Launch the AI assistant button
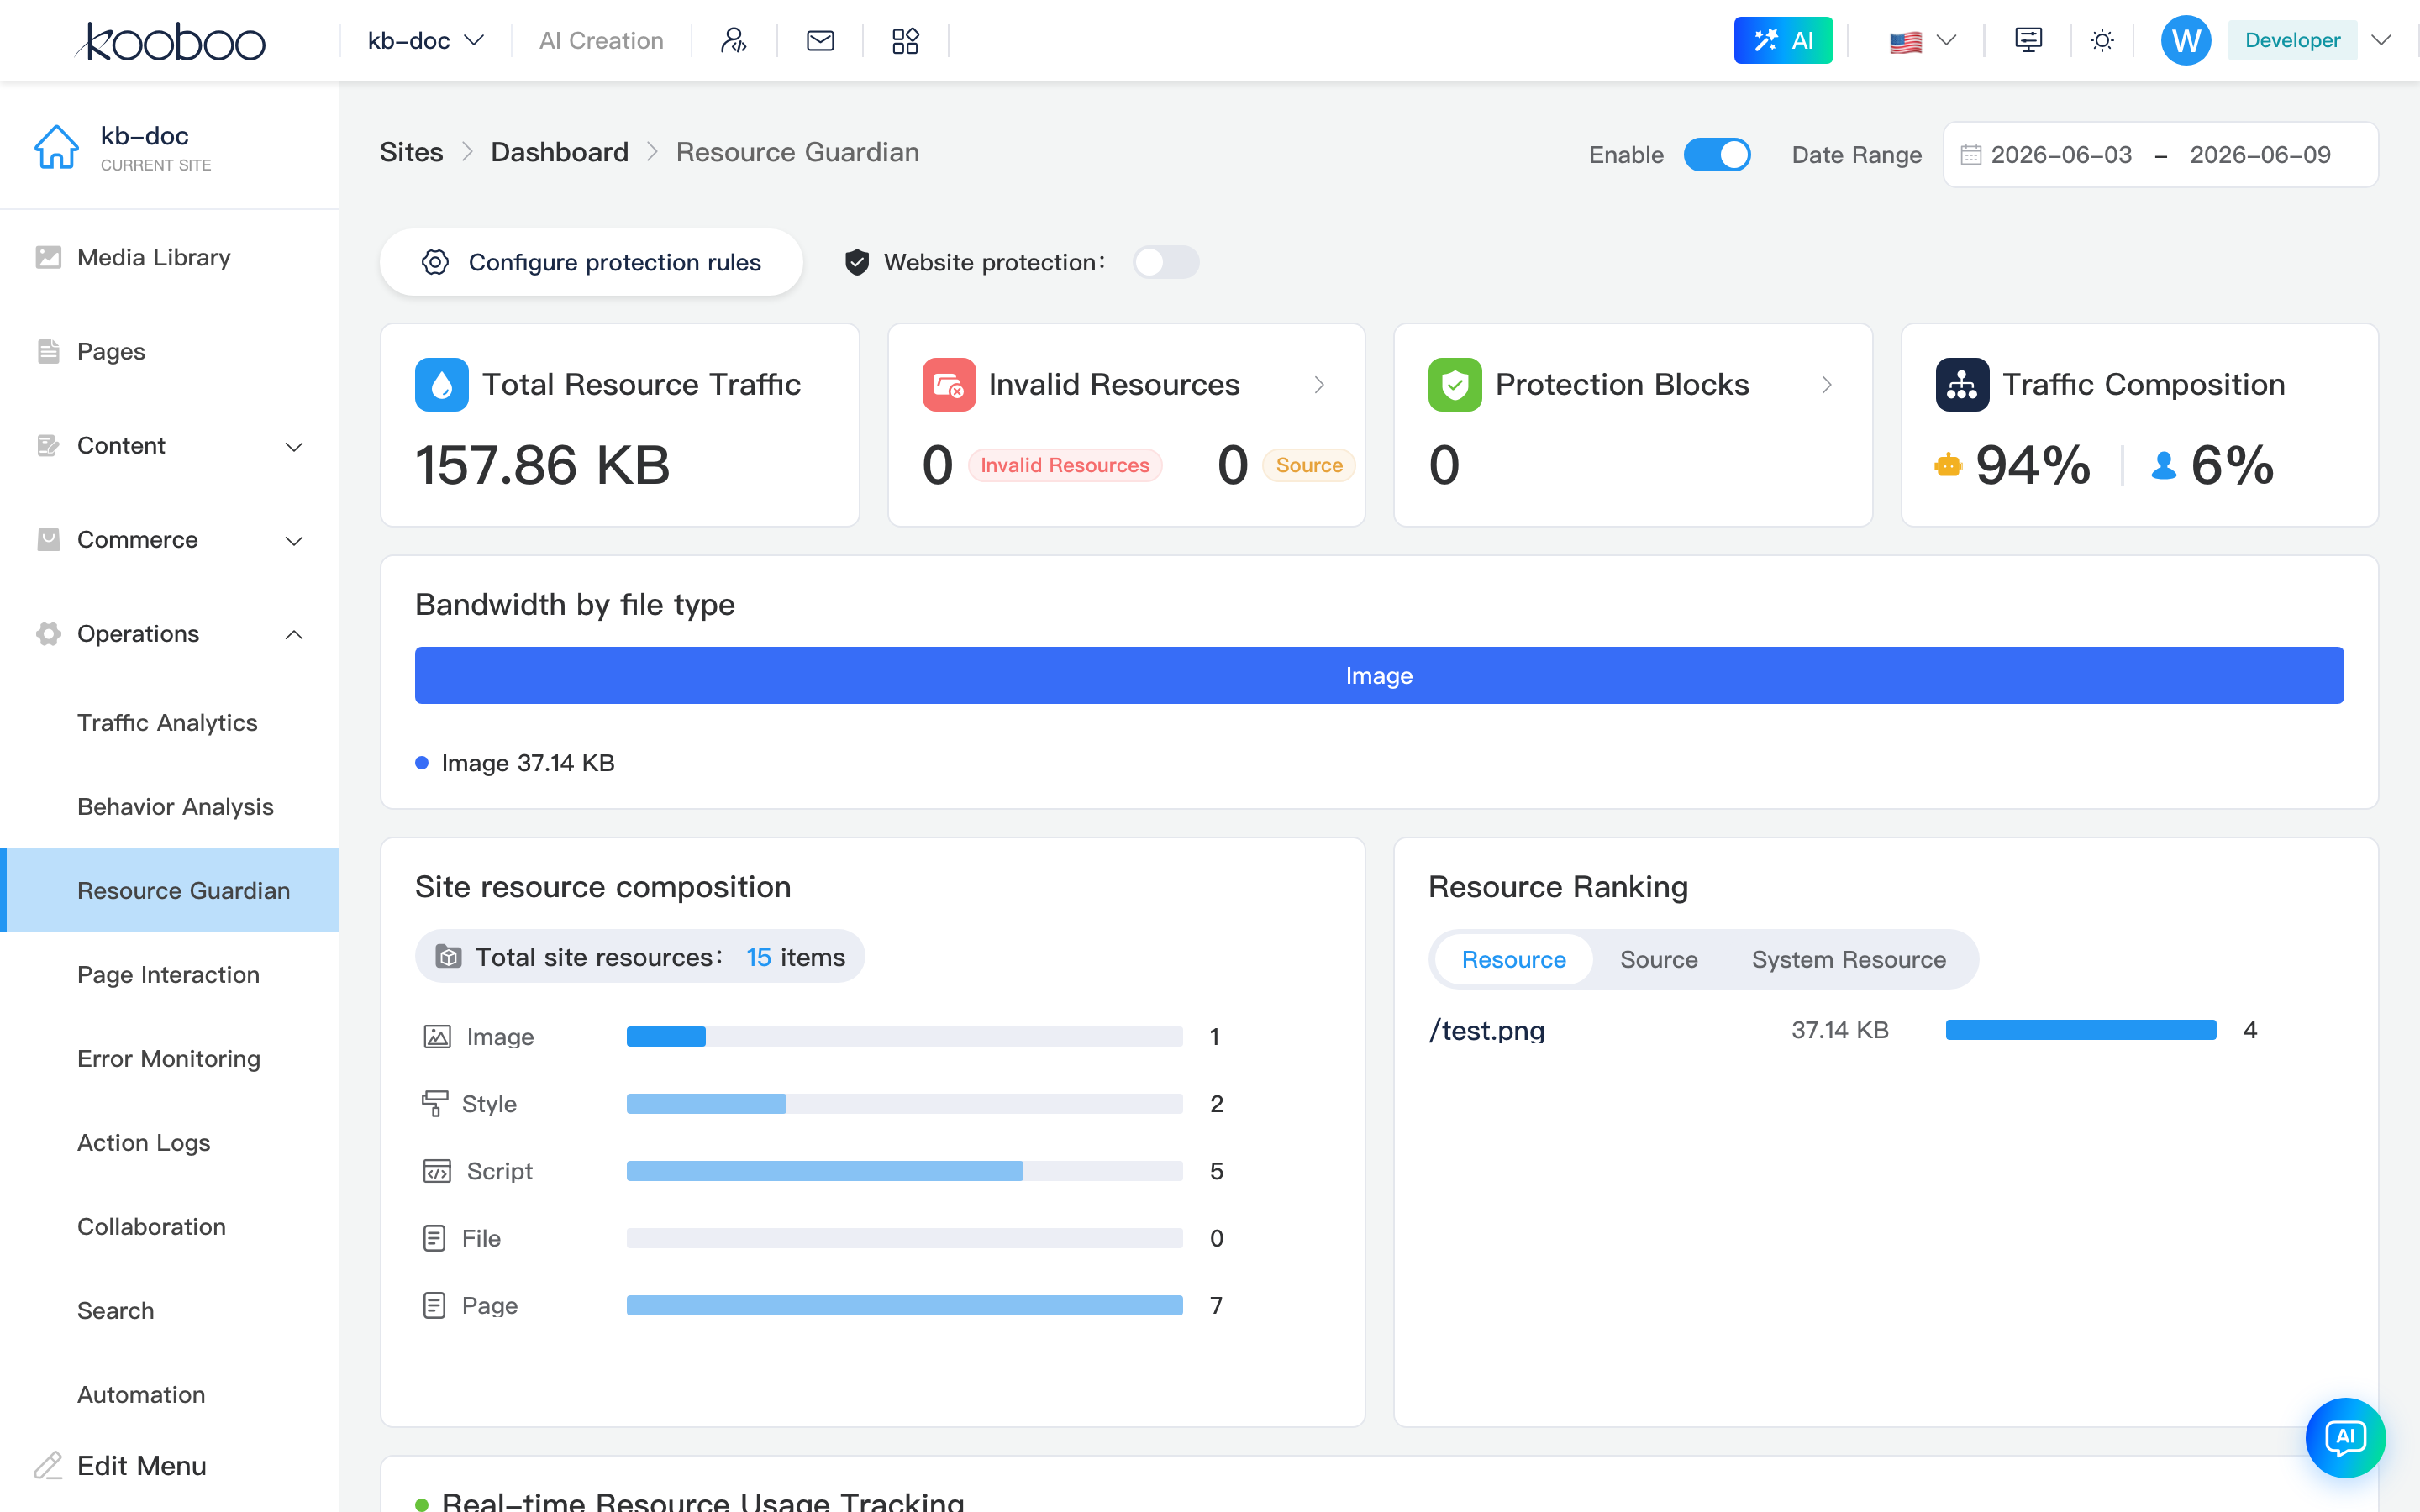This screenshot has height=1512, width=2420. point(1783,41)
